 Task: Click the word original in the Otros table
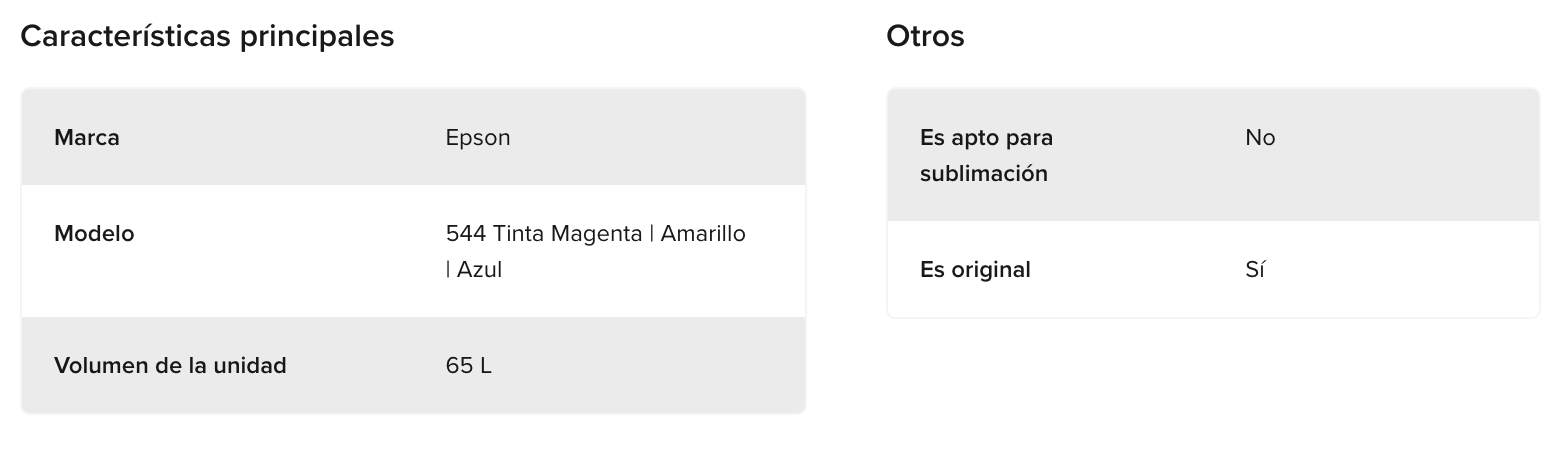989,270
